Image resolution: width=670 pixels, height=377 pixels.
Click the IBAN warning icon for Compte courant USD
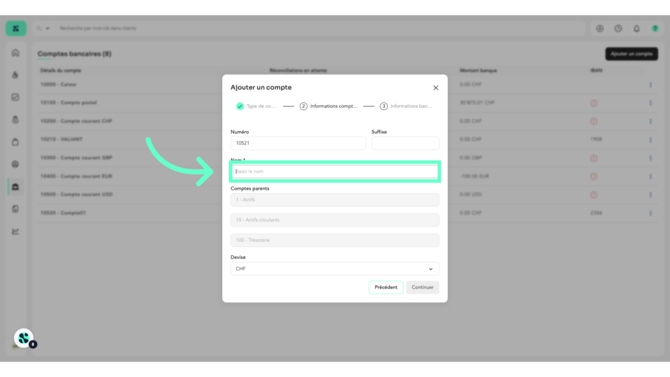pyautogui.click(x=594, y=194)
